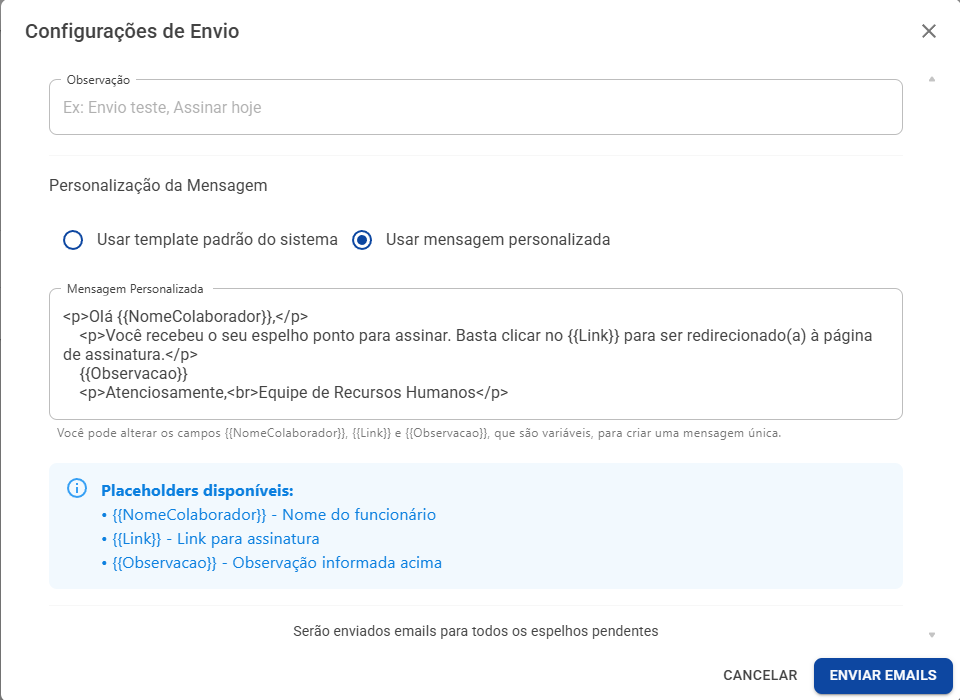
Task: Click the Olá {{NomeColaborador}} line in message
Action: point(186,317)
